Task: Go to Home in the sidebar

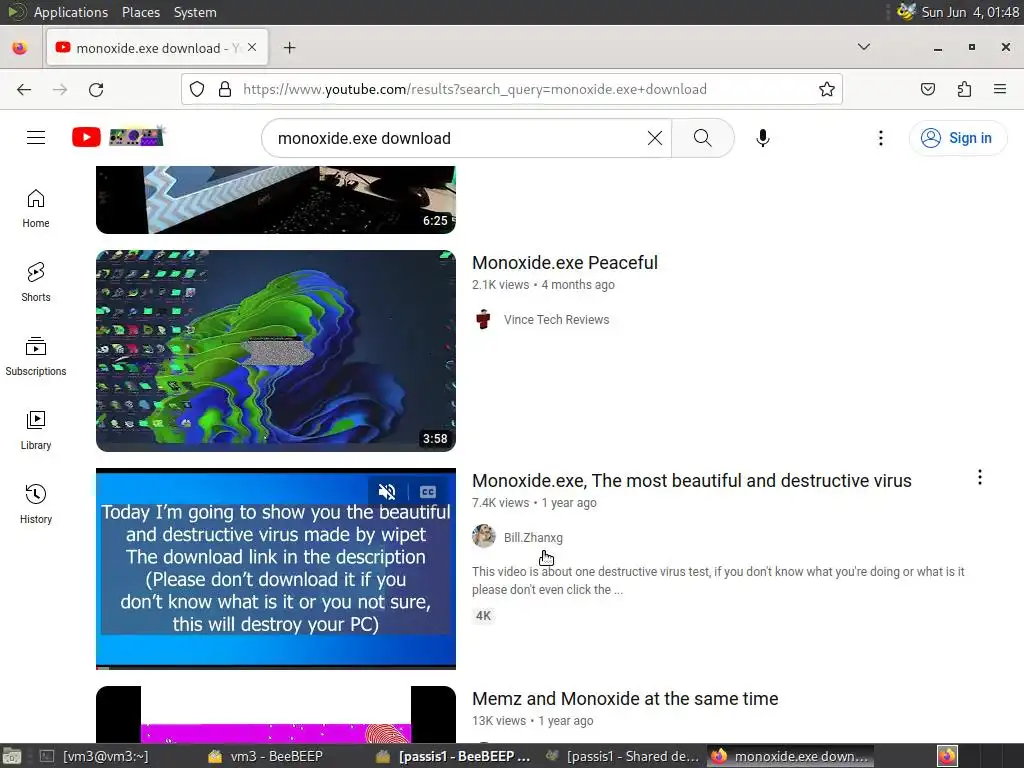Action: pos(36,208)
